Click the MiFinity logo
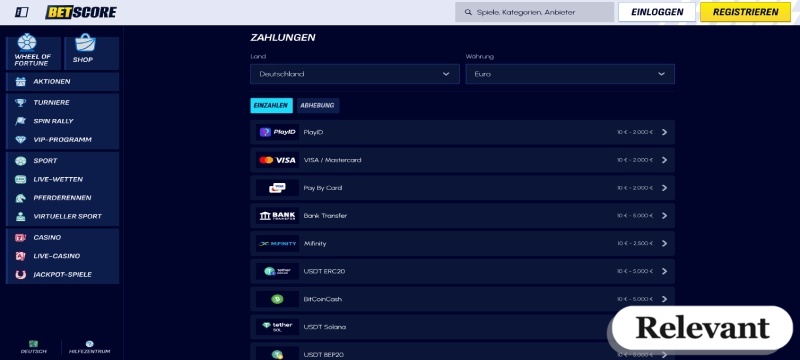800x360 pixels. [x=278, y=244]
